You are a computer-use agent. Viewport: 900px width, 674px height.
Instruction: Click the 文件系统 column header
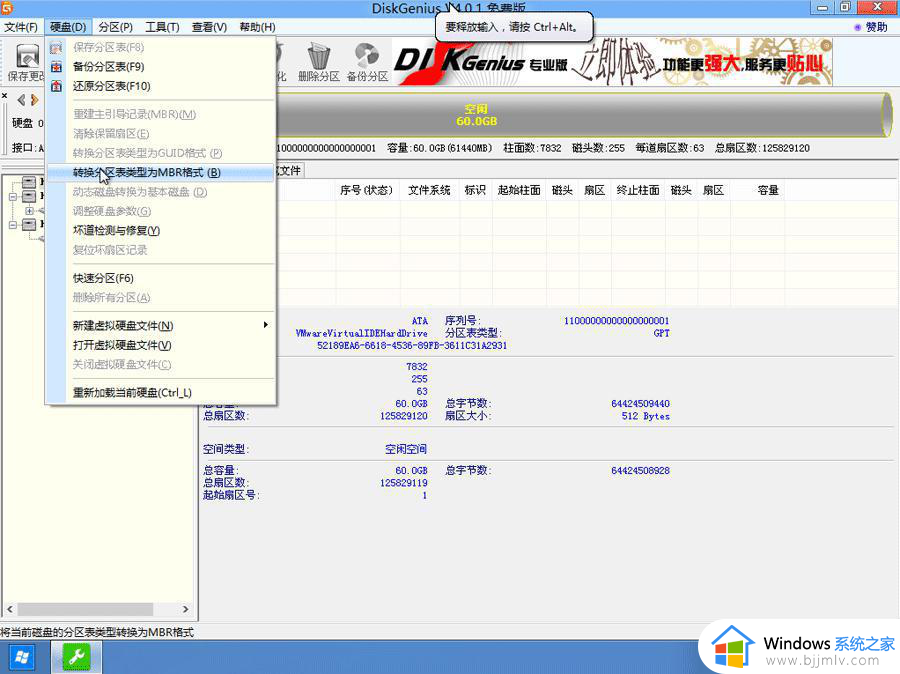point(429,190)
